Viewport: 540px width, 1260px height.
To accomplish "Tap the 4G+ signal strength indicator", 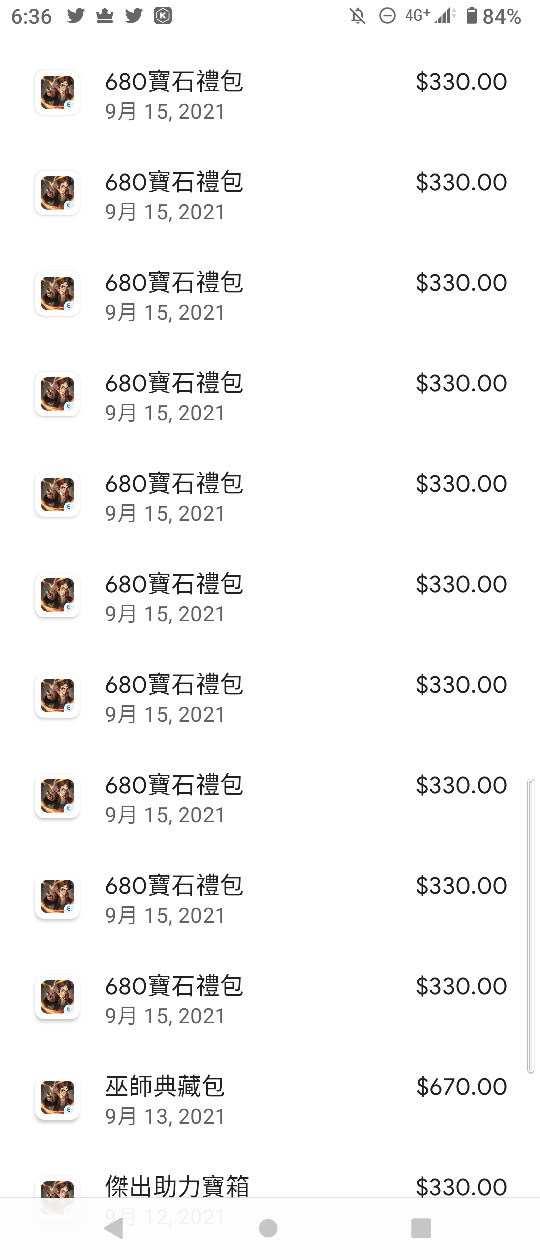I will tap(431, 16).
